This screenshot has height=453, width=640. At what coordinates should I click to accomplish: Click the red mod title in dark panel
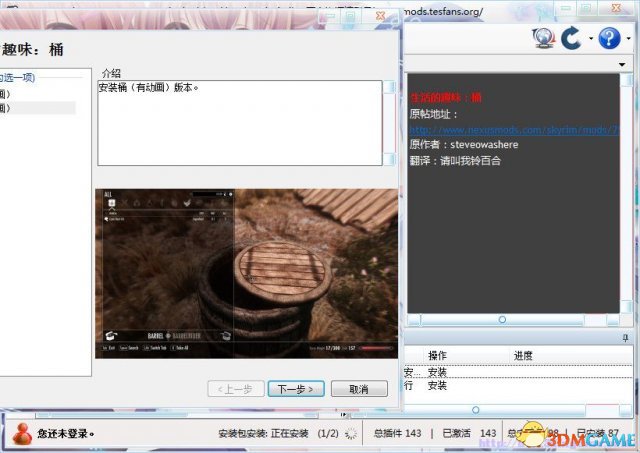(x=446, y=97)
